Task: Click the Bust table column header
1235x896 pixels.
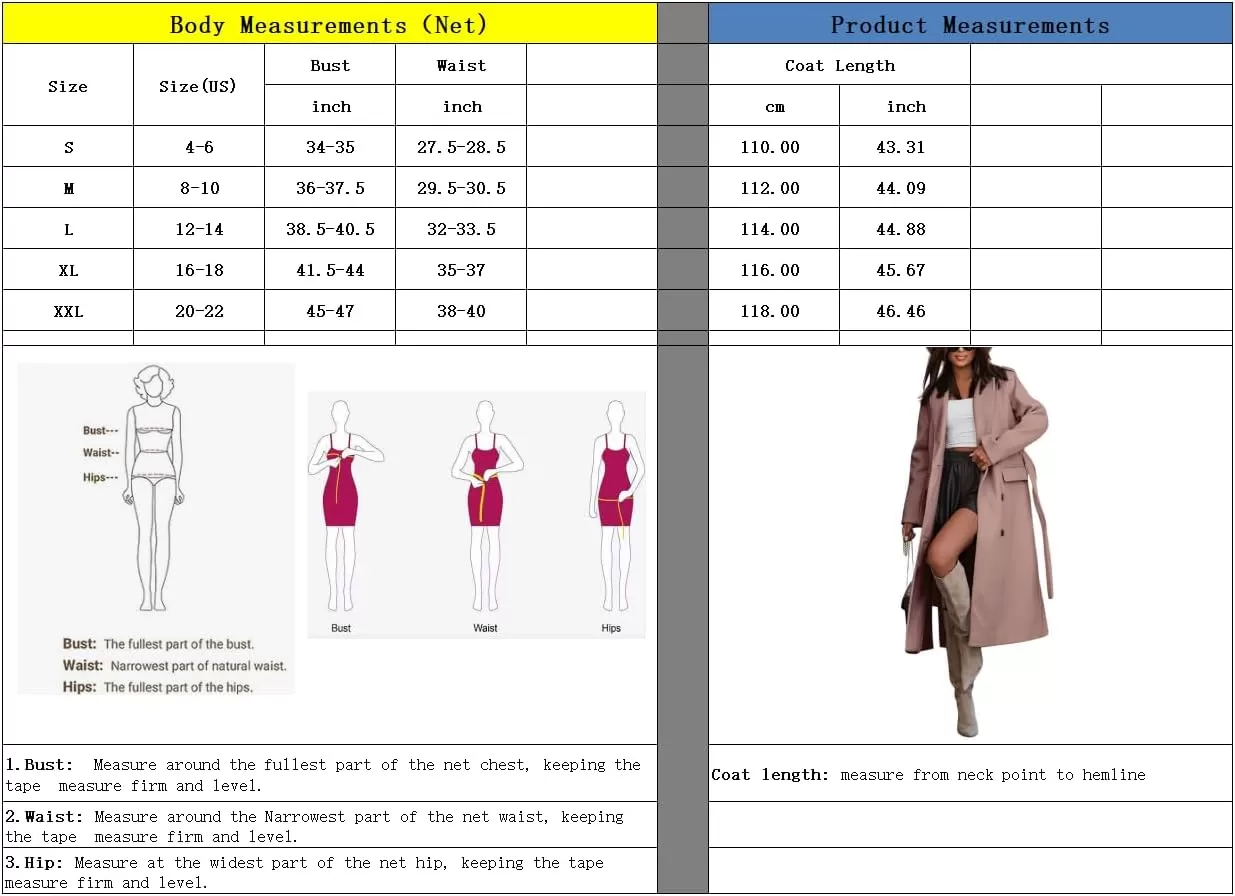Action: [330, 65]
